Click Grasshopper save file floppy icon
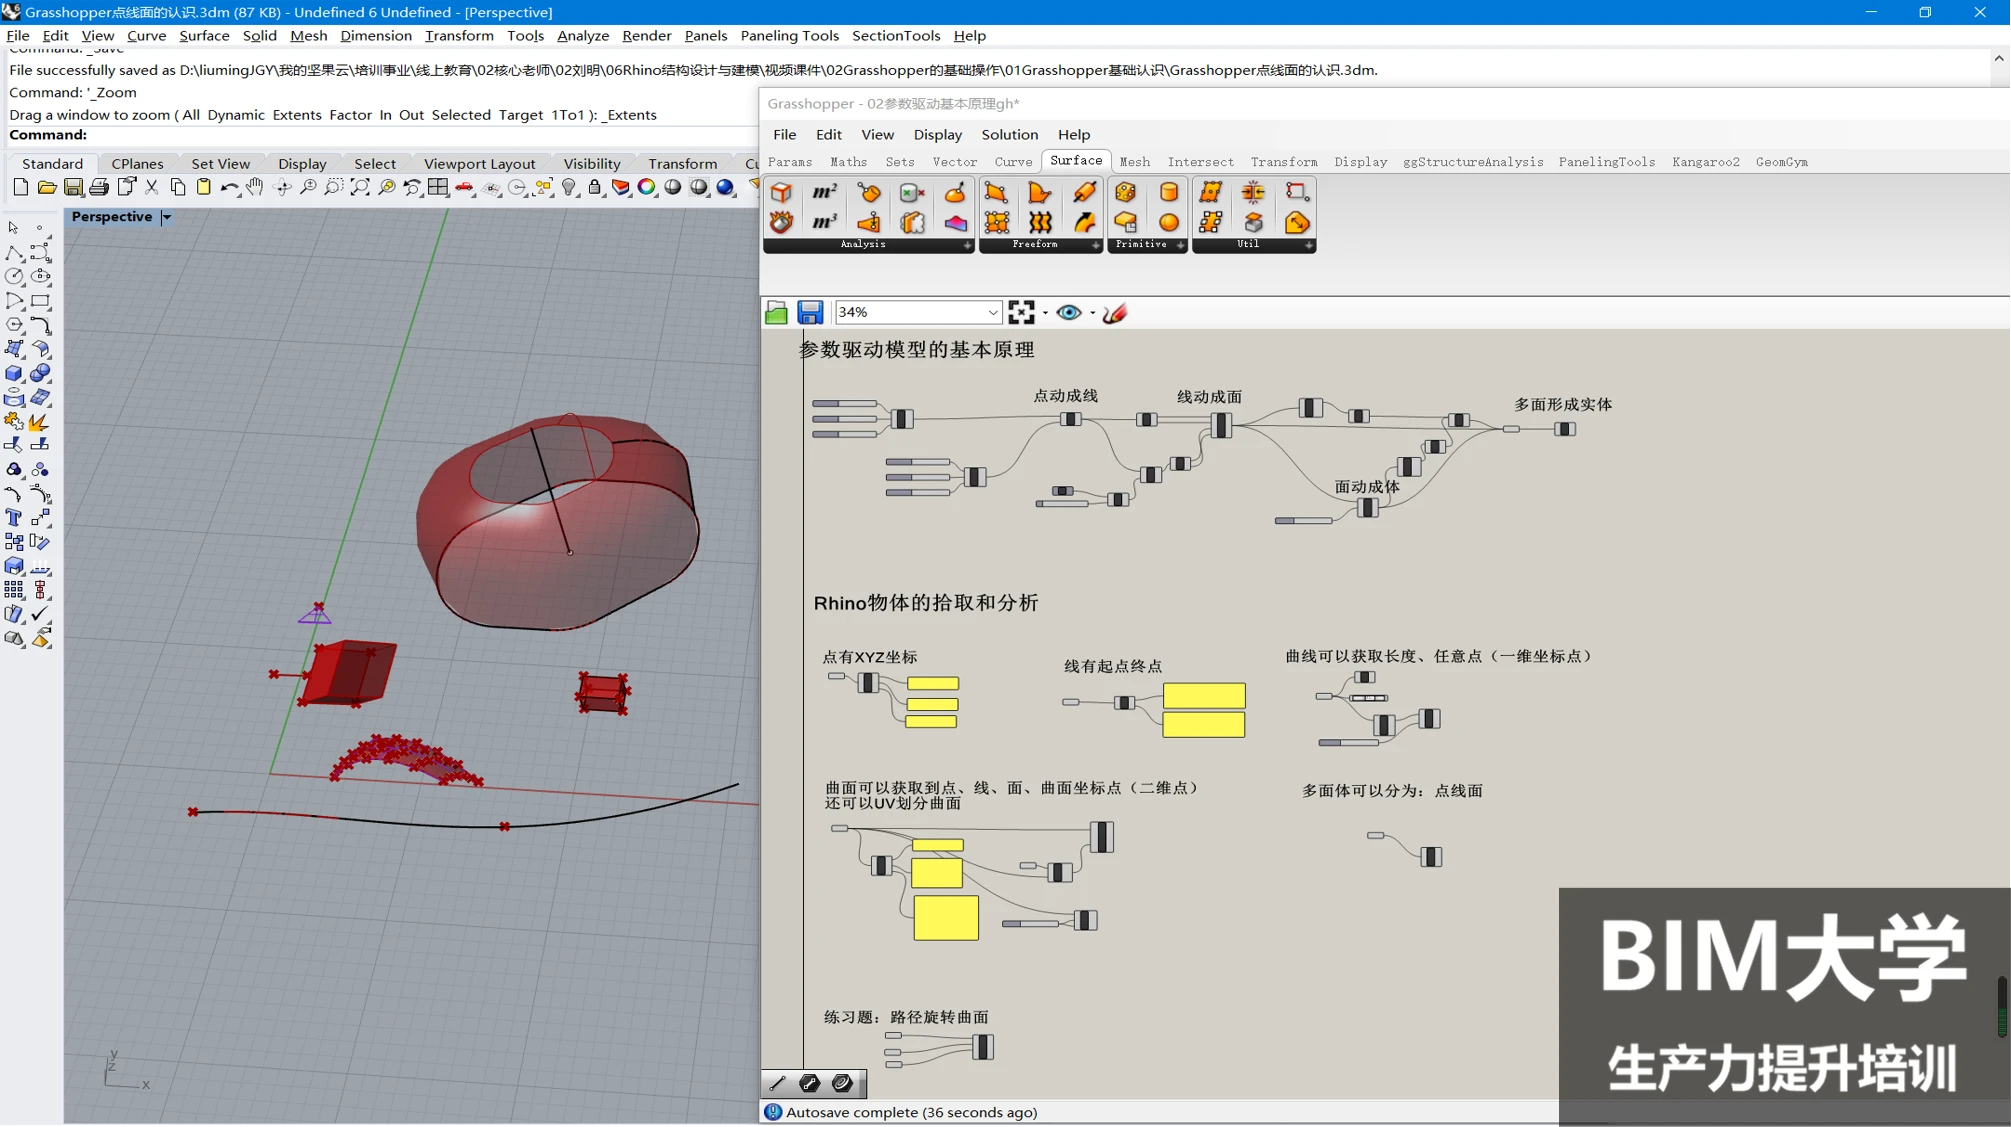Image resolution: width=2011 pixels, height=1127 pixels. tap(810, 312)
